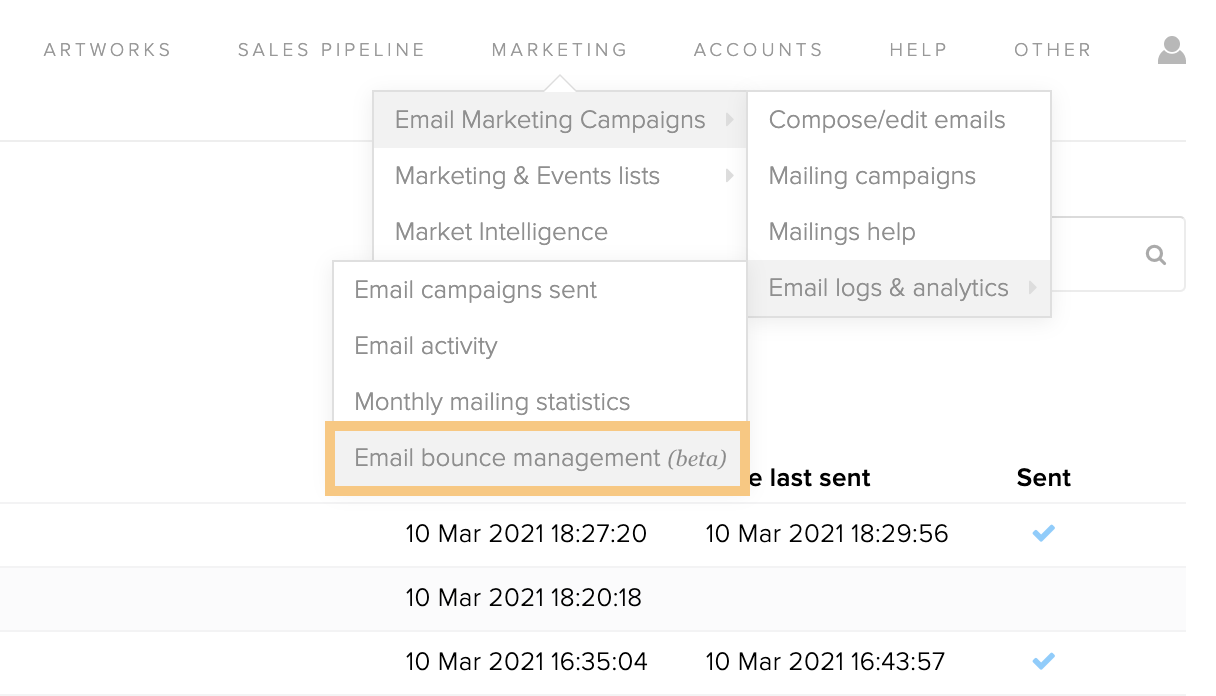Click the blue Sent checkmark for 18:27:20 row
Image resolution: width=1216 pixels, height=696 pixels.
[x=1043, y=534]
